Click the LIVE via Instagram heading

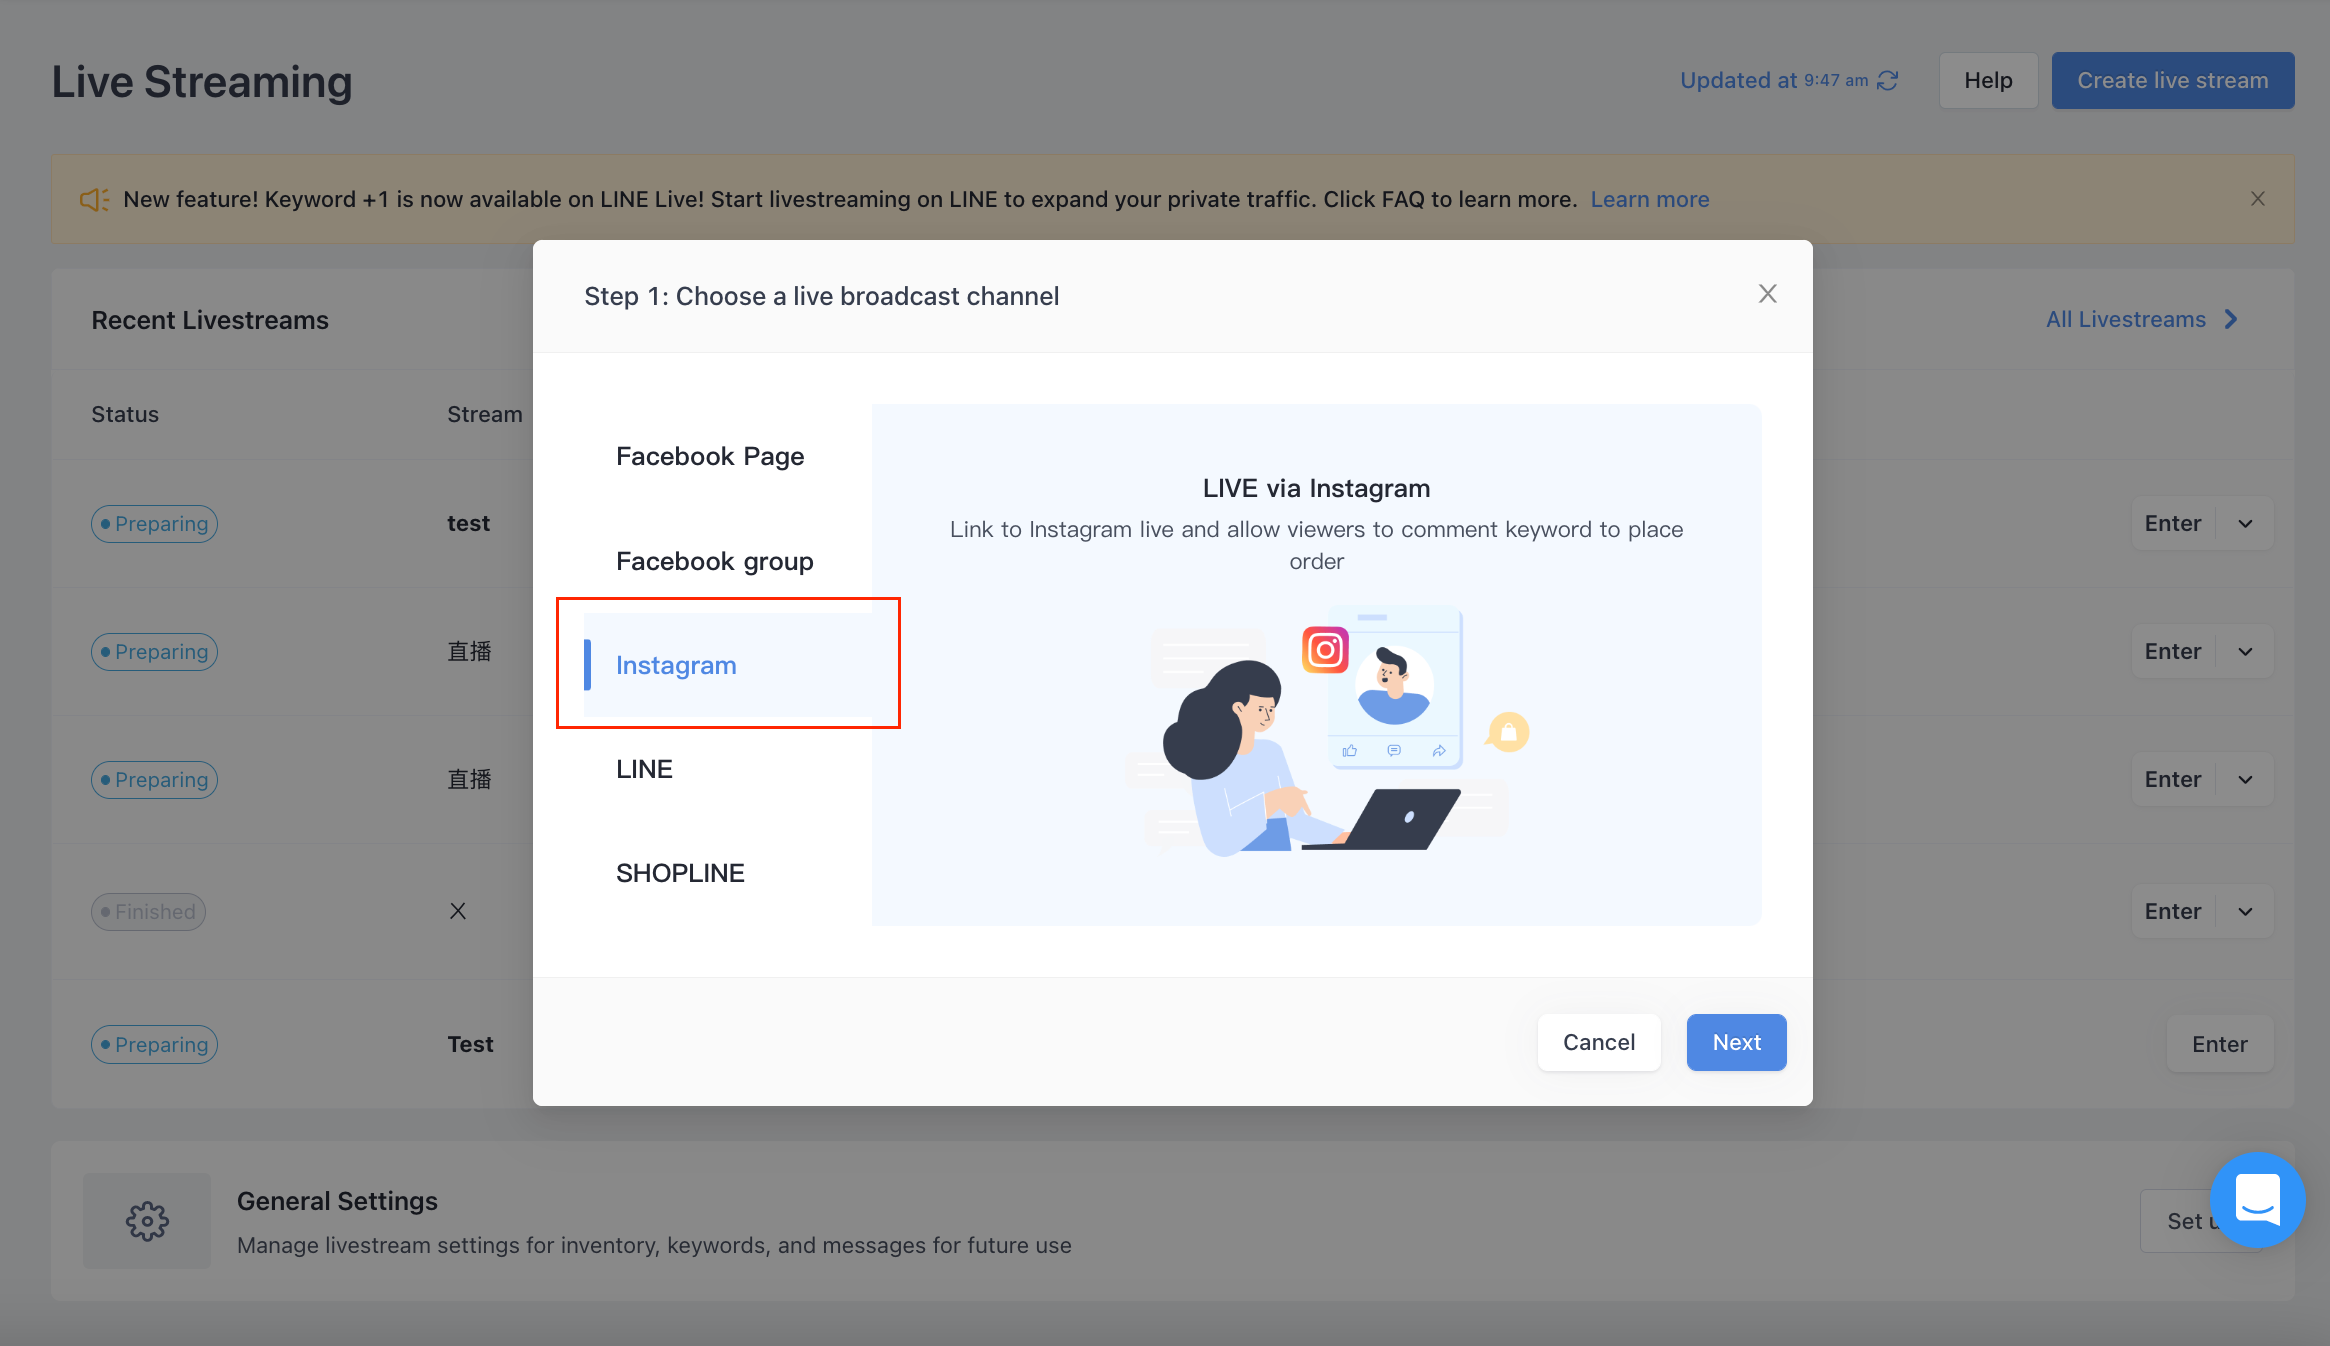click(x=1316, y=488)
